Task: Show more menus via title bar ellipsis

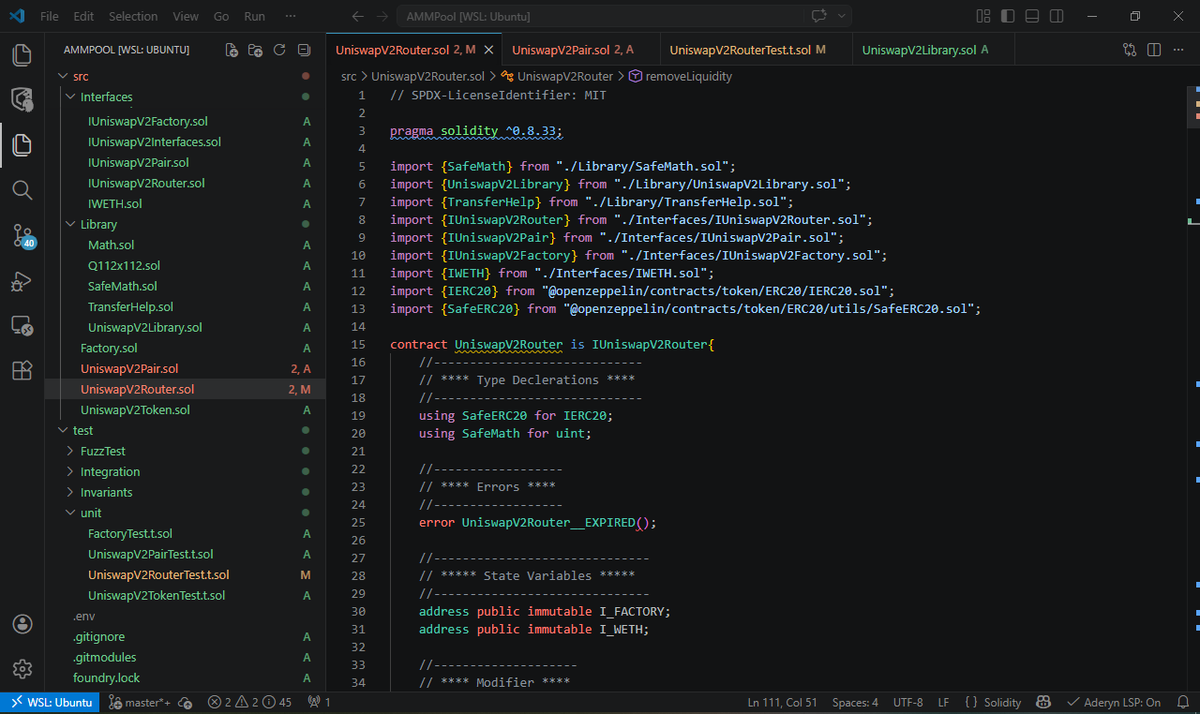Action: pos(290,17)
